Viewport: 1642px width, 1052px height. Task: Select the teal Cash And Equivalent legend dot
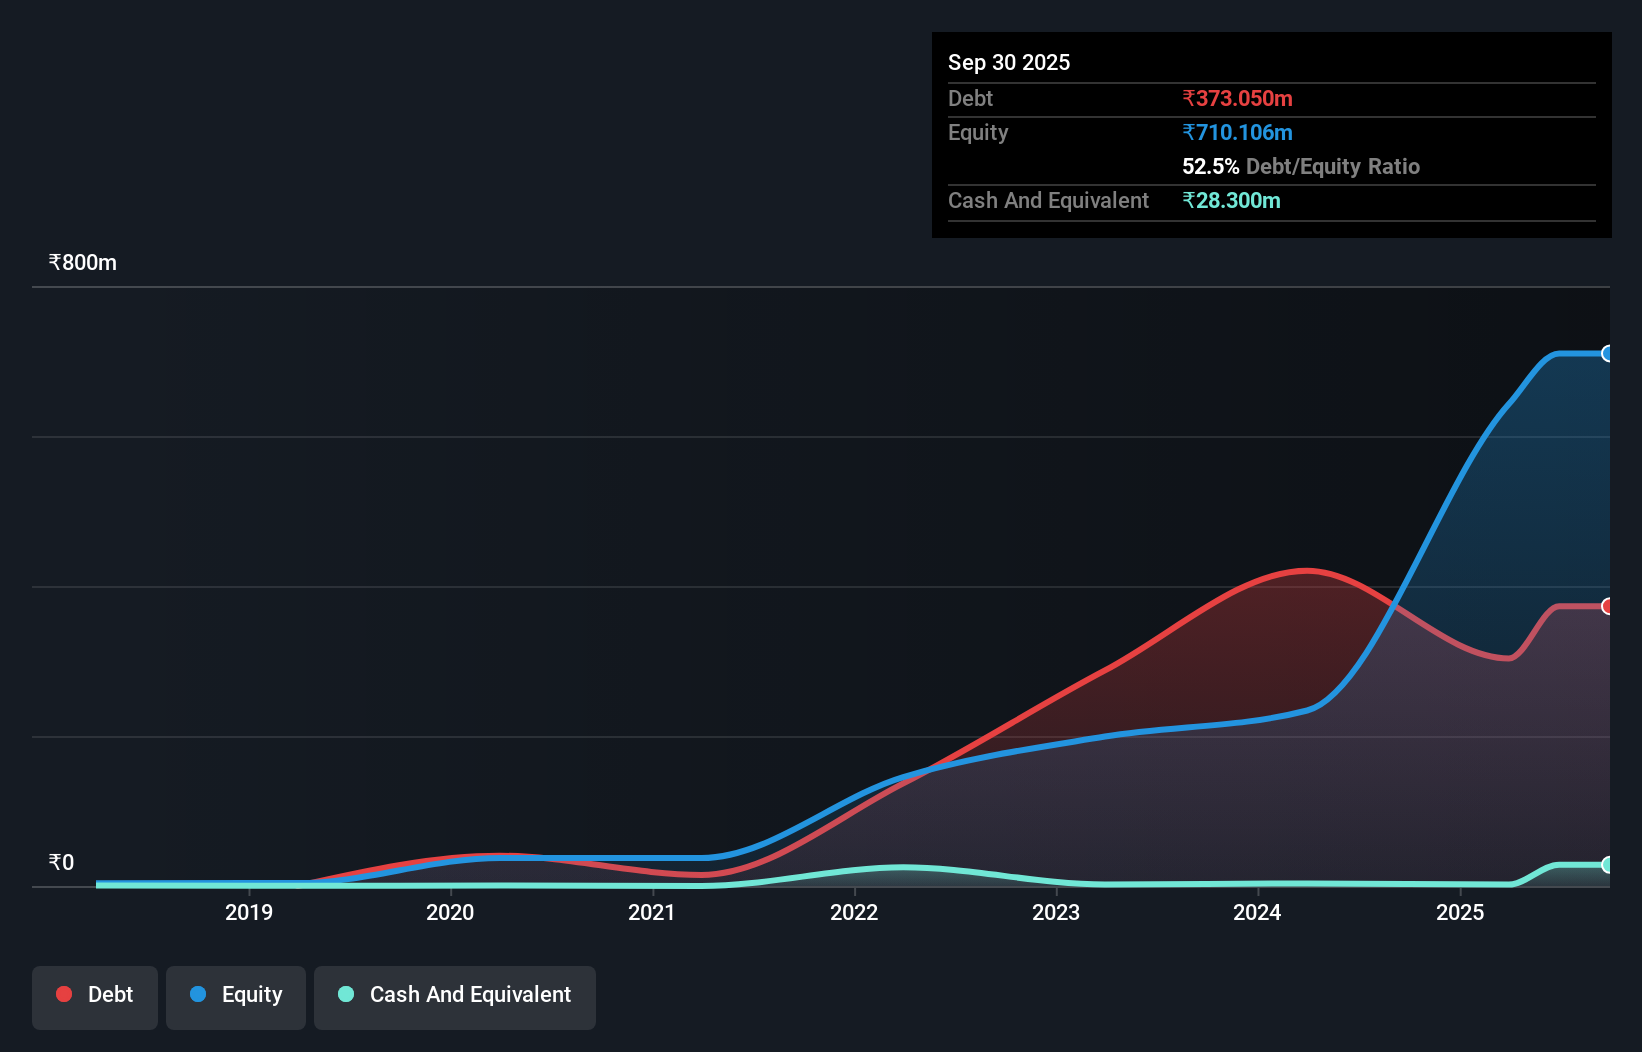point(345,994)
